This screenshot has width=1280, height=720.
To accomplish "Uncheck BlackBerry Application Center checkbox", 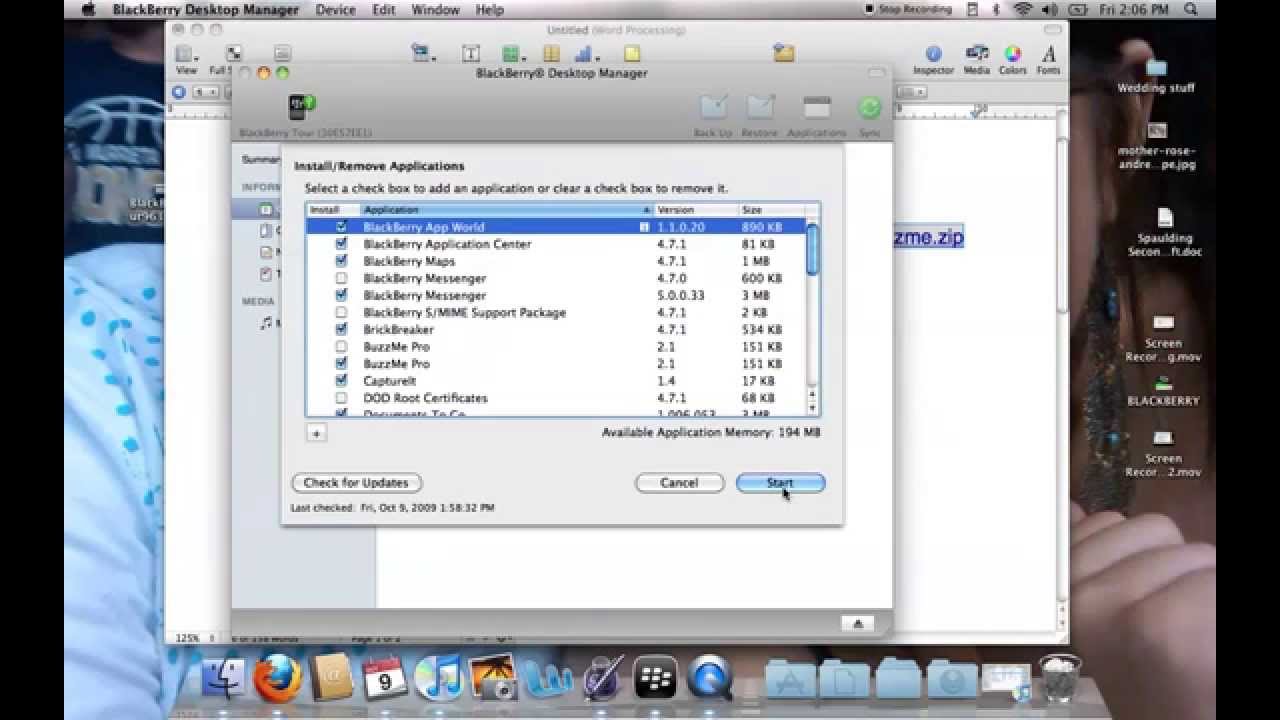I will (342, 244).
